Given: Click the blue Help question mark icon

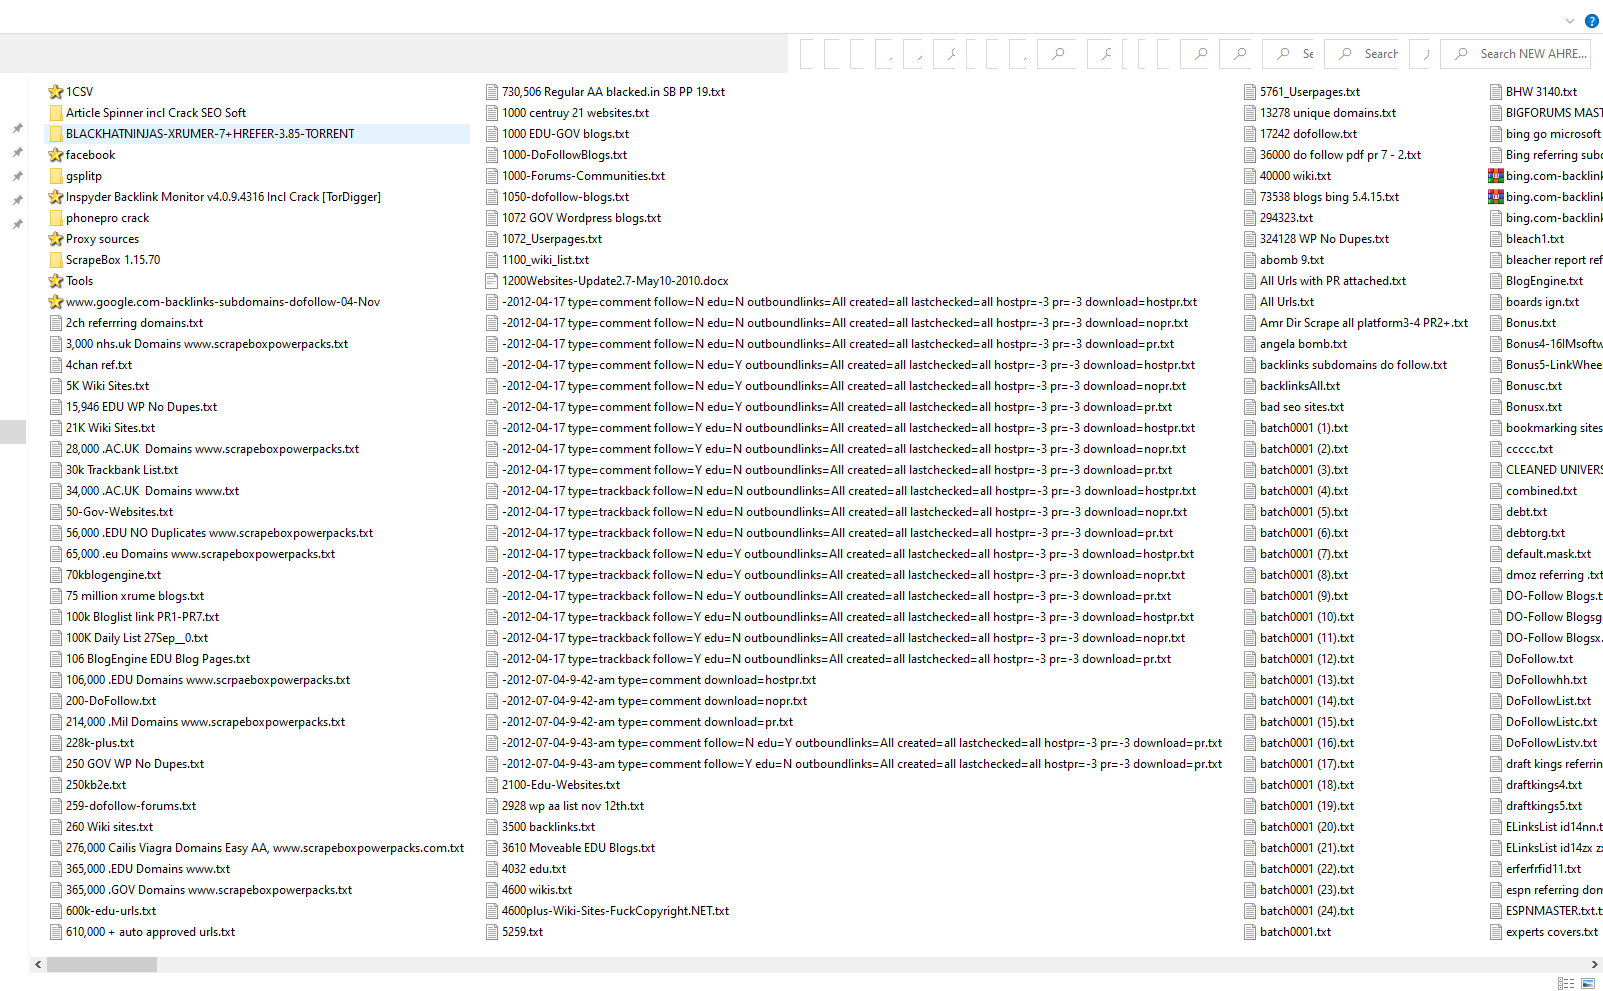Looking at the screenshot, I should pos(1591,20).
